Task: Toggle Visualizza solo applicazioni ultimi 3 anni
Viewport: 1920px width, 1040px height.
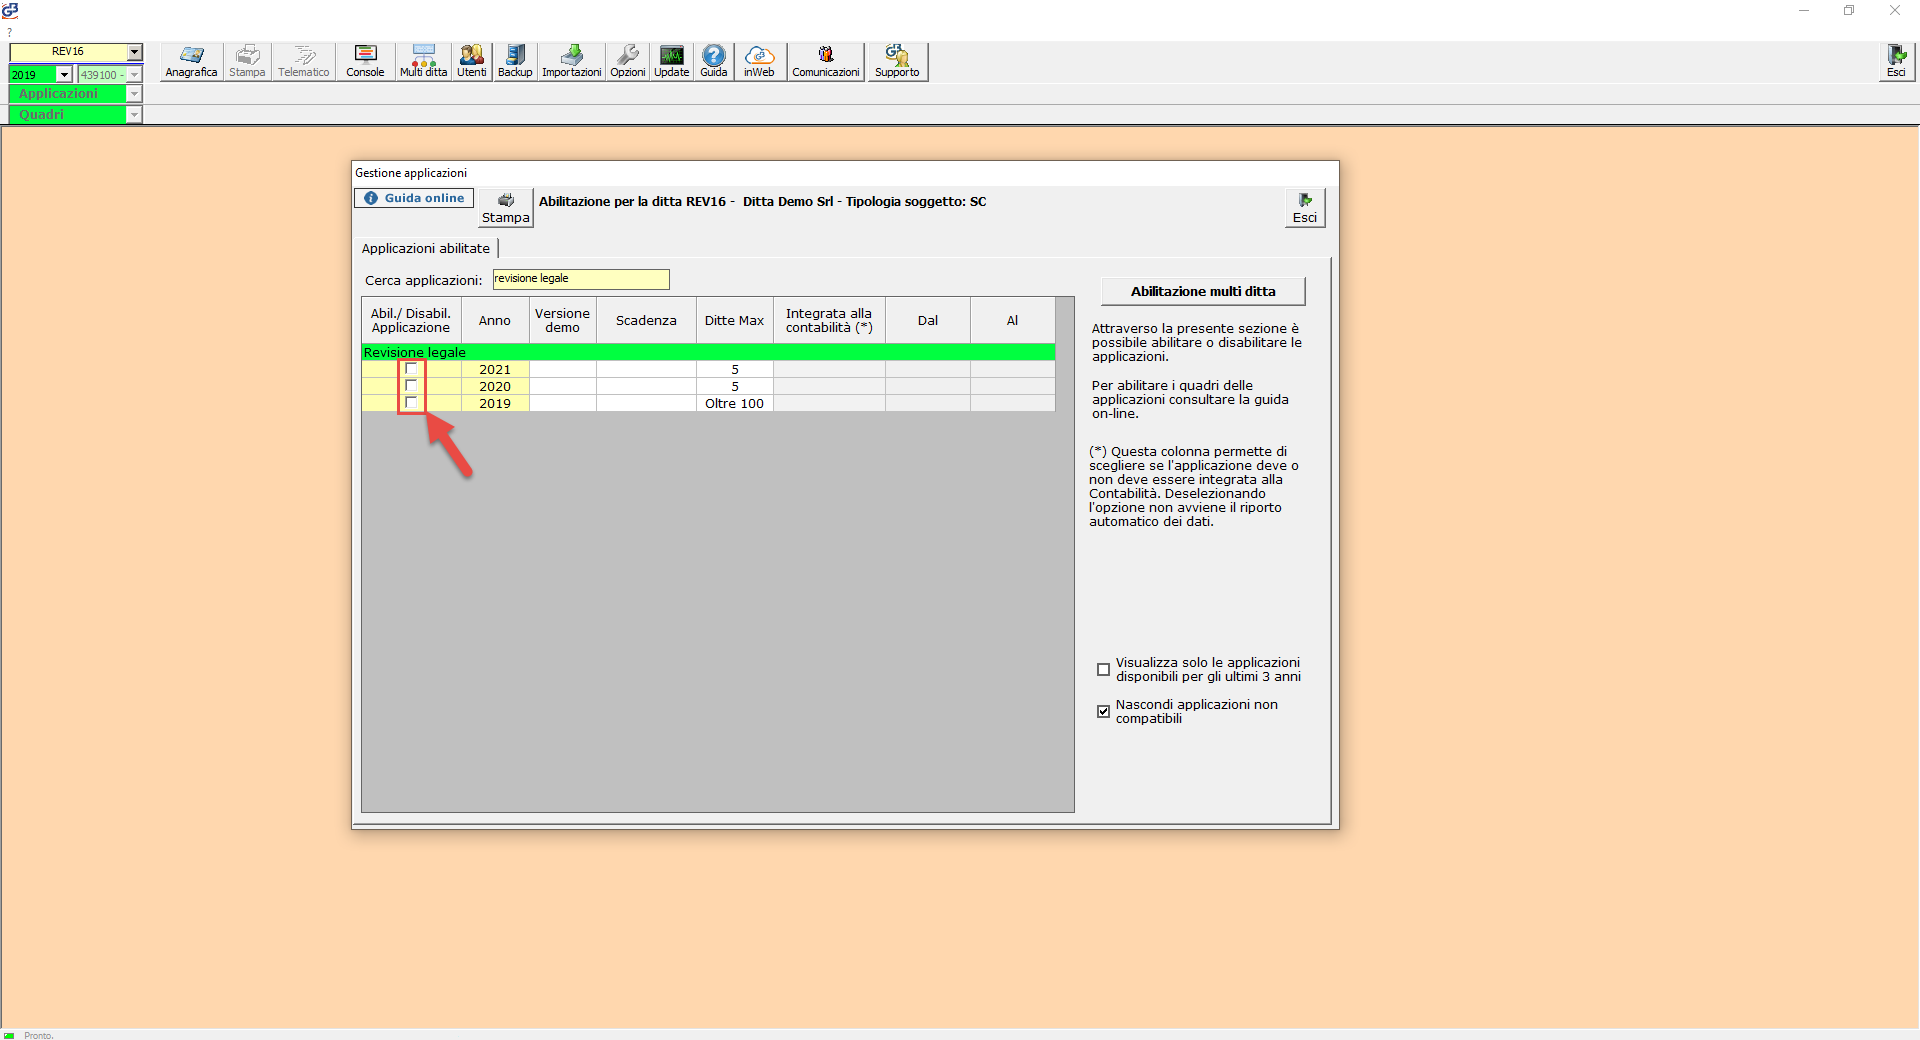Action: [x=1103, y=670]
